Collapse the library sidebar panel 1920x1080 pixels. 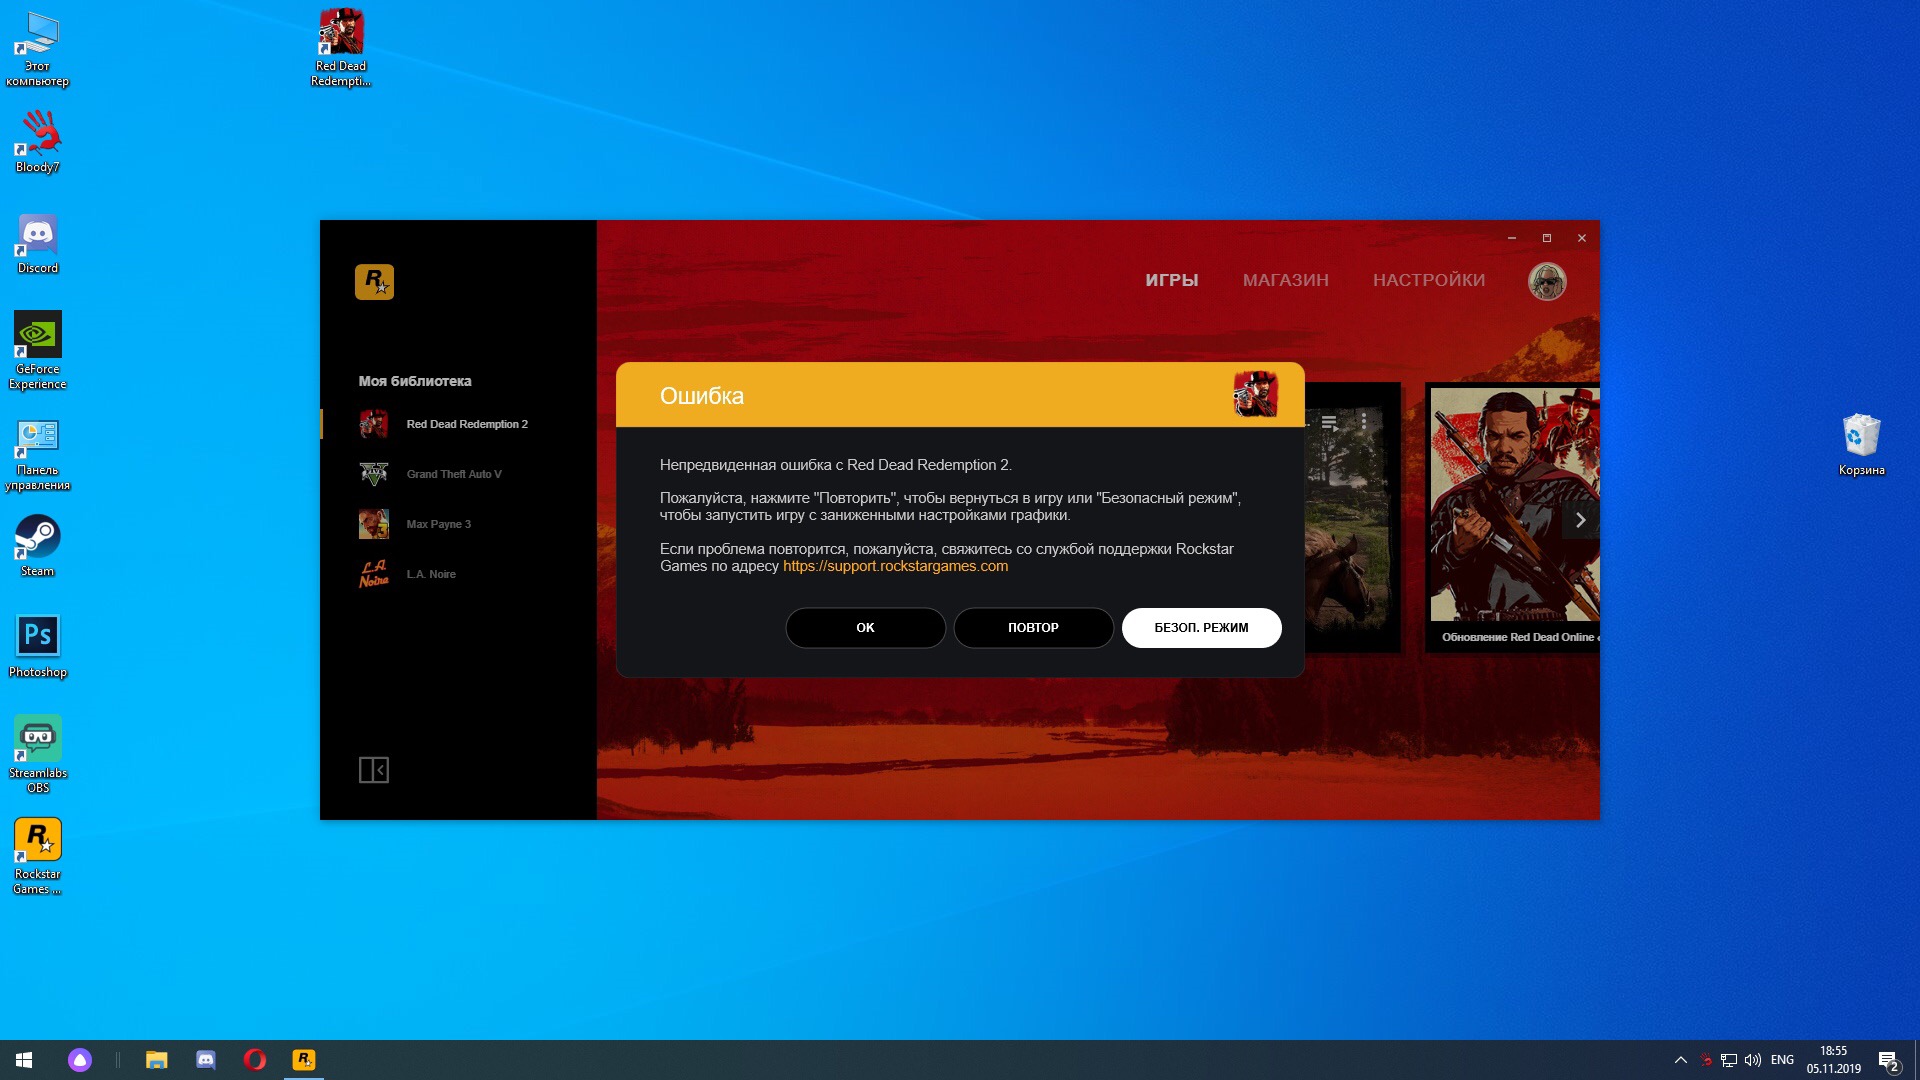(373, 770)
